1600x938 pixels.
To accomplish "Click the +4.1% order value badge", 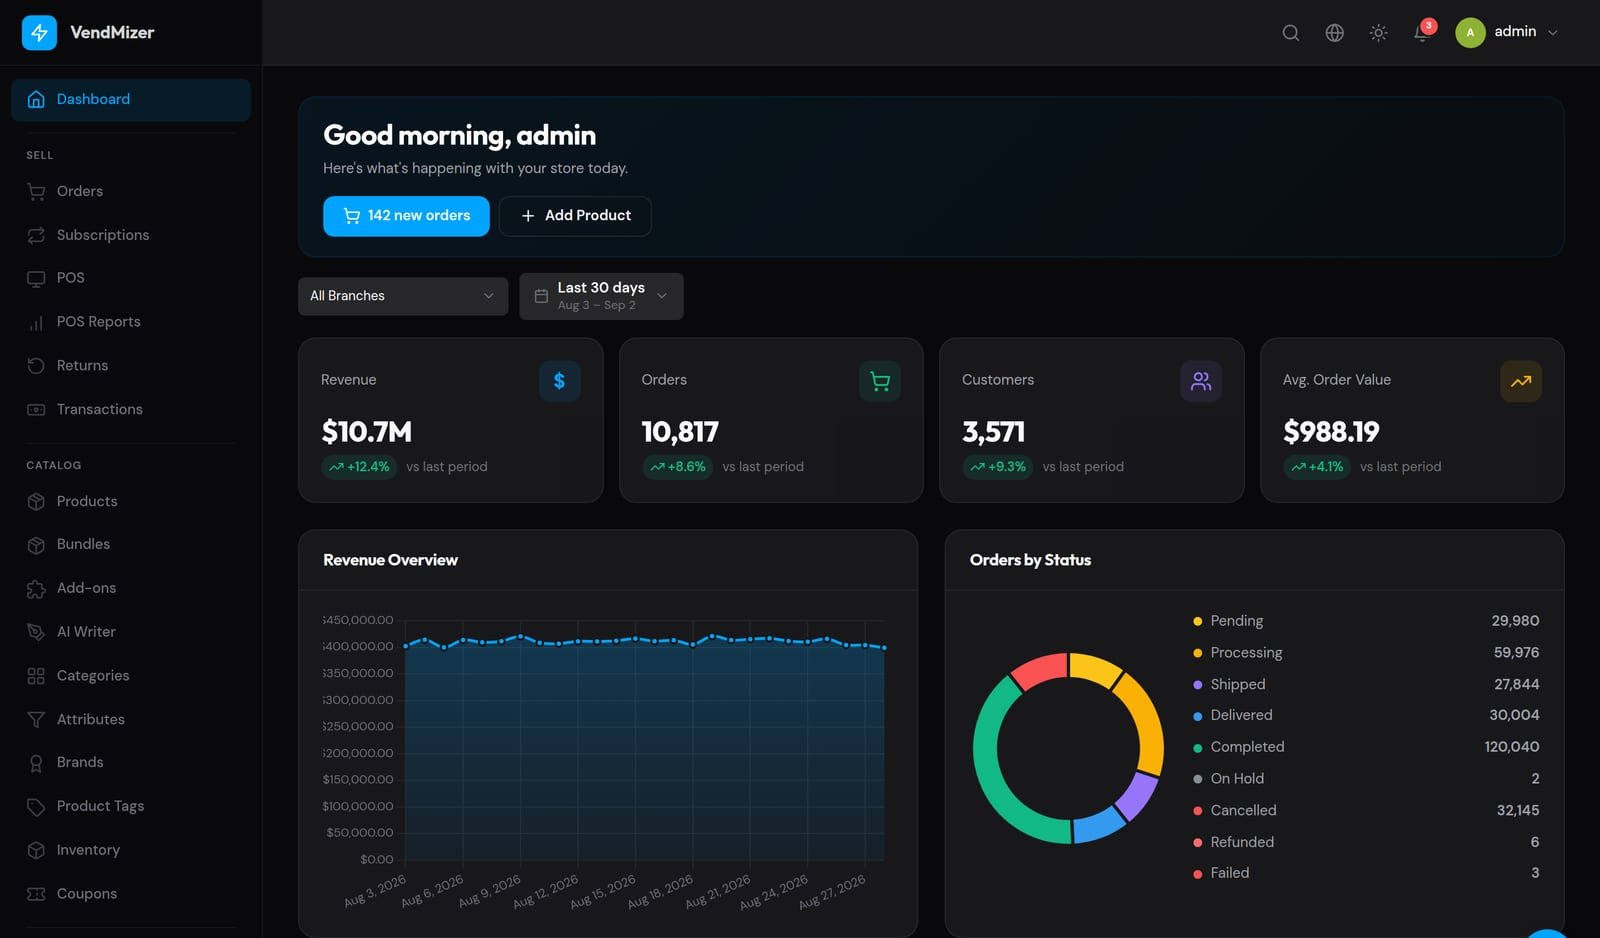I will coord(1317,467).
